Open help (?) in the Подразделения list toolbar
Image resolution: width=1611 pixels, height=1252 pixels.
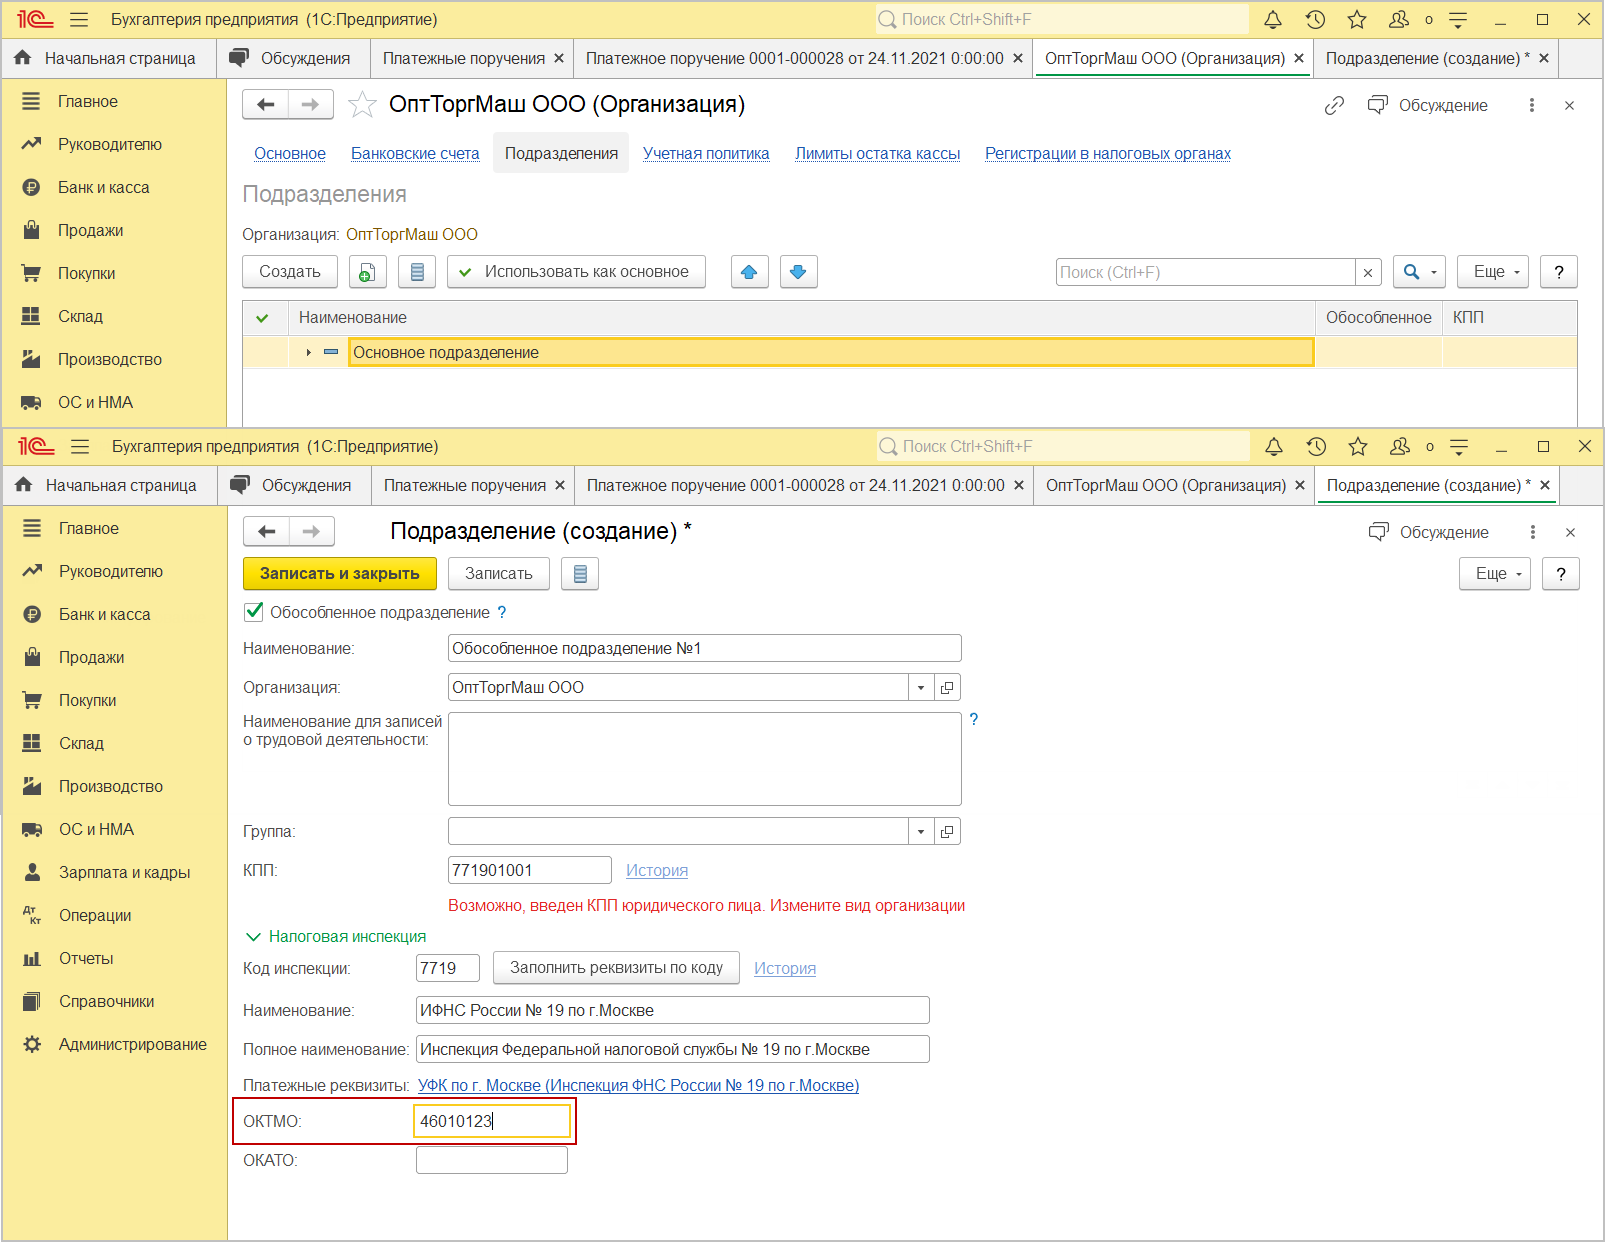1559,272
